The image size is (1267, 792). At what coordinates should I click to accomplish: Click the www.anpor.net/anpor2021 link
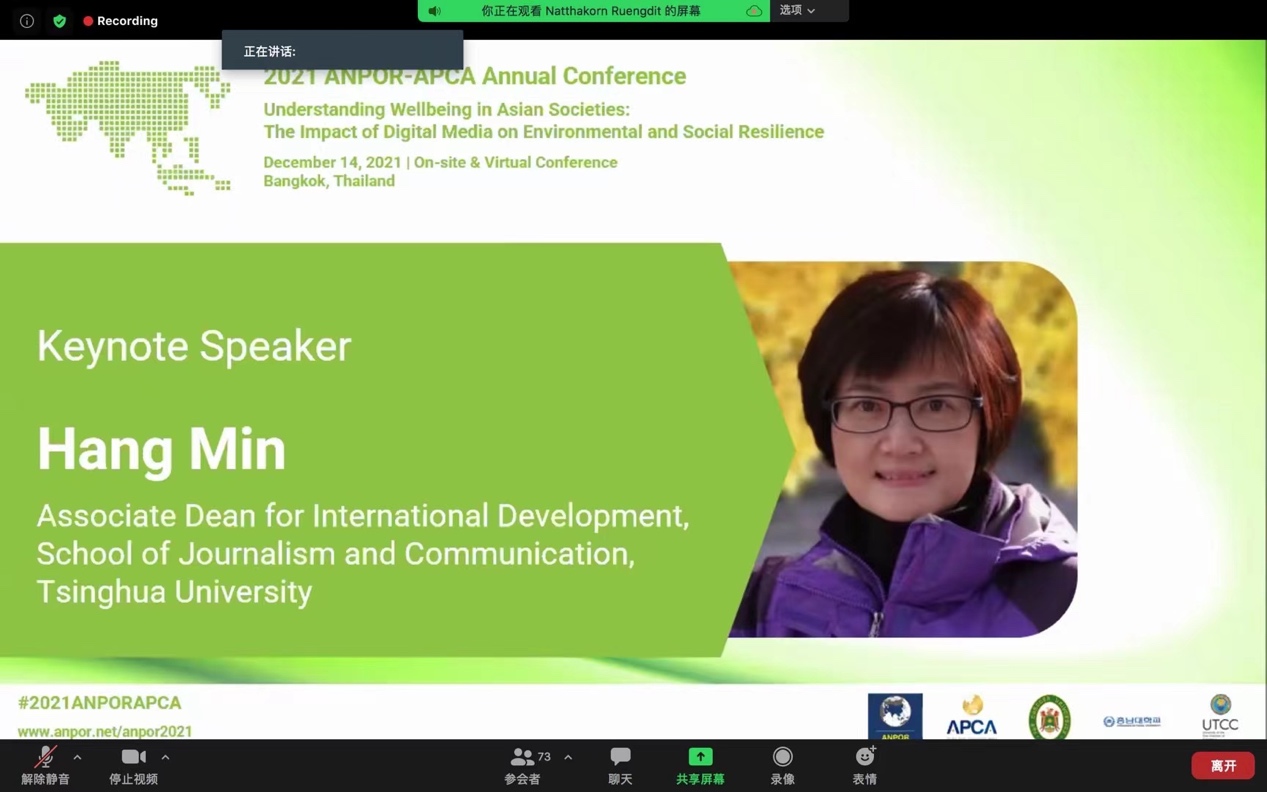[x=105, y=731]
